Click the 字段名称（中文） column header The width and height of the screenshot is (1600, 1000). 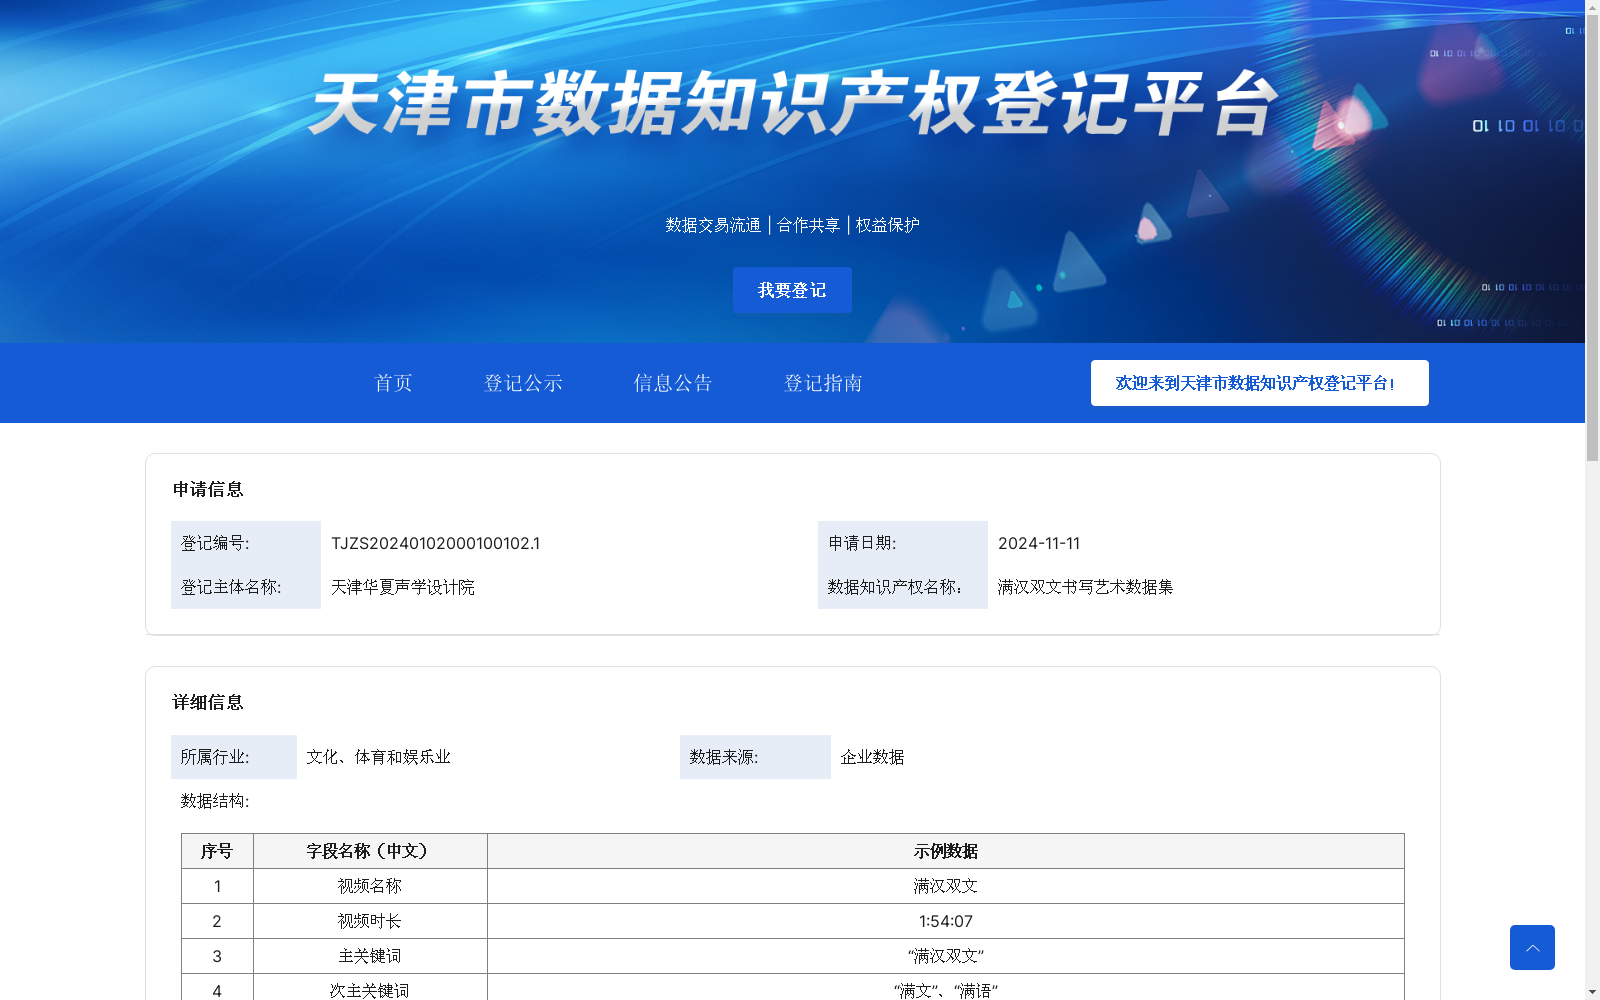click(x=370, y=851)
